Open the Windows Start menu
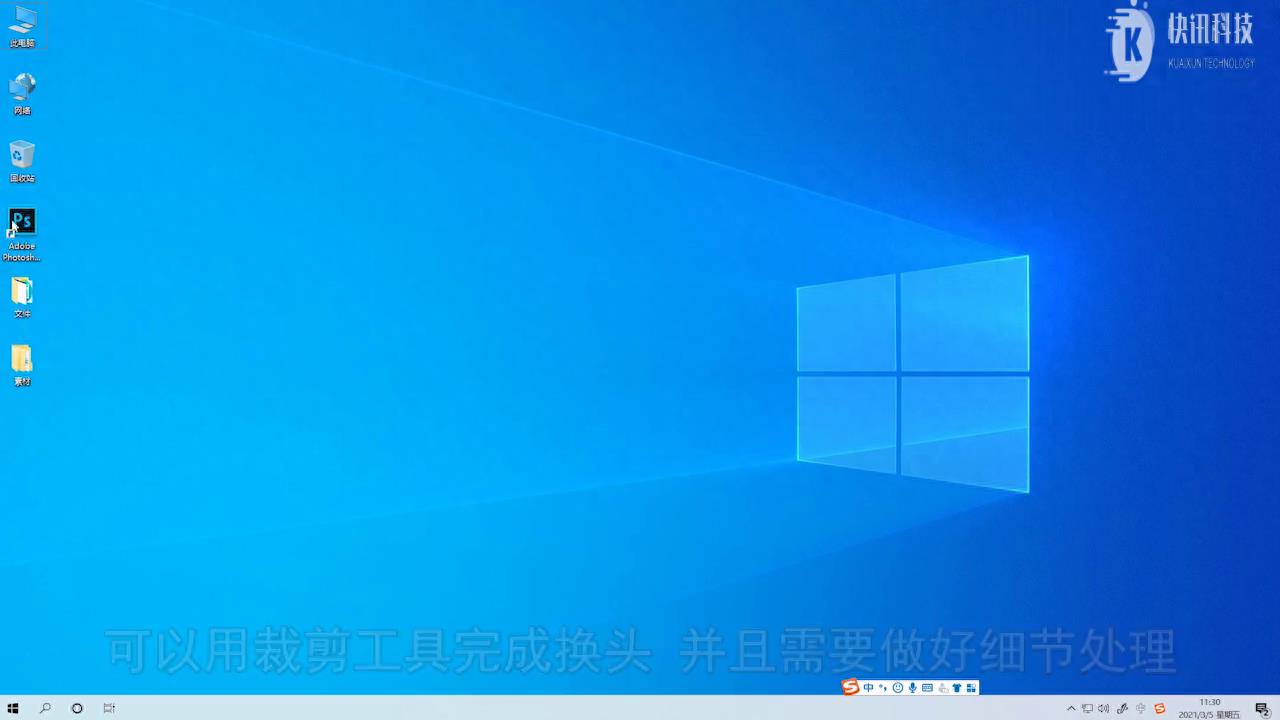This screenshot has width=1280, height=720. 13,708
